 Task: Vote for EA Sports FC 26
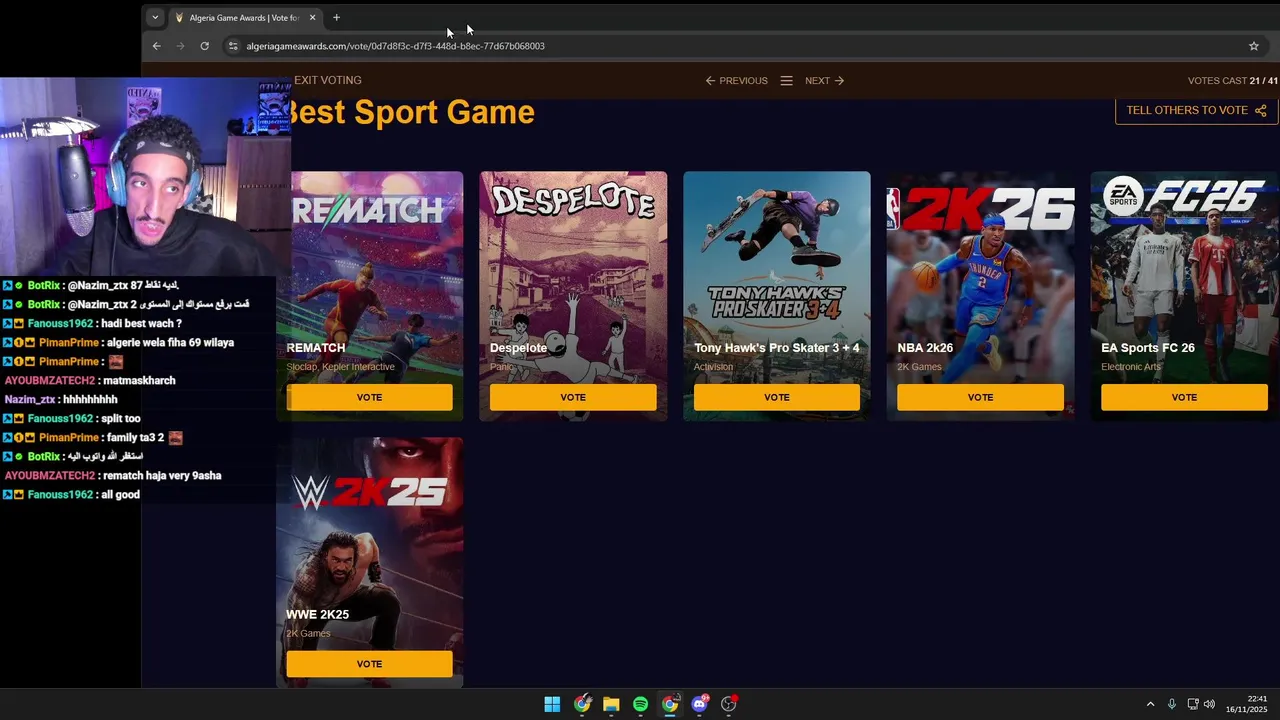1184,397
